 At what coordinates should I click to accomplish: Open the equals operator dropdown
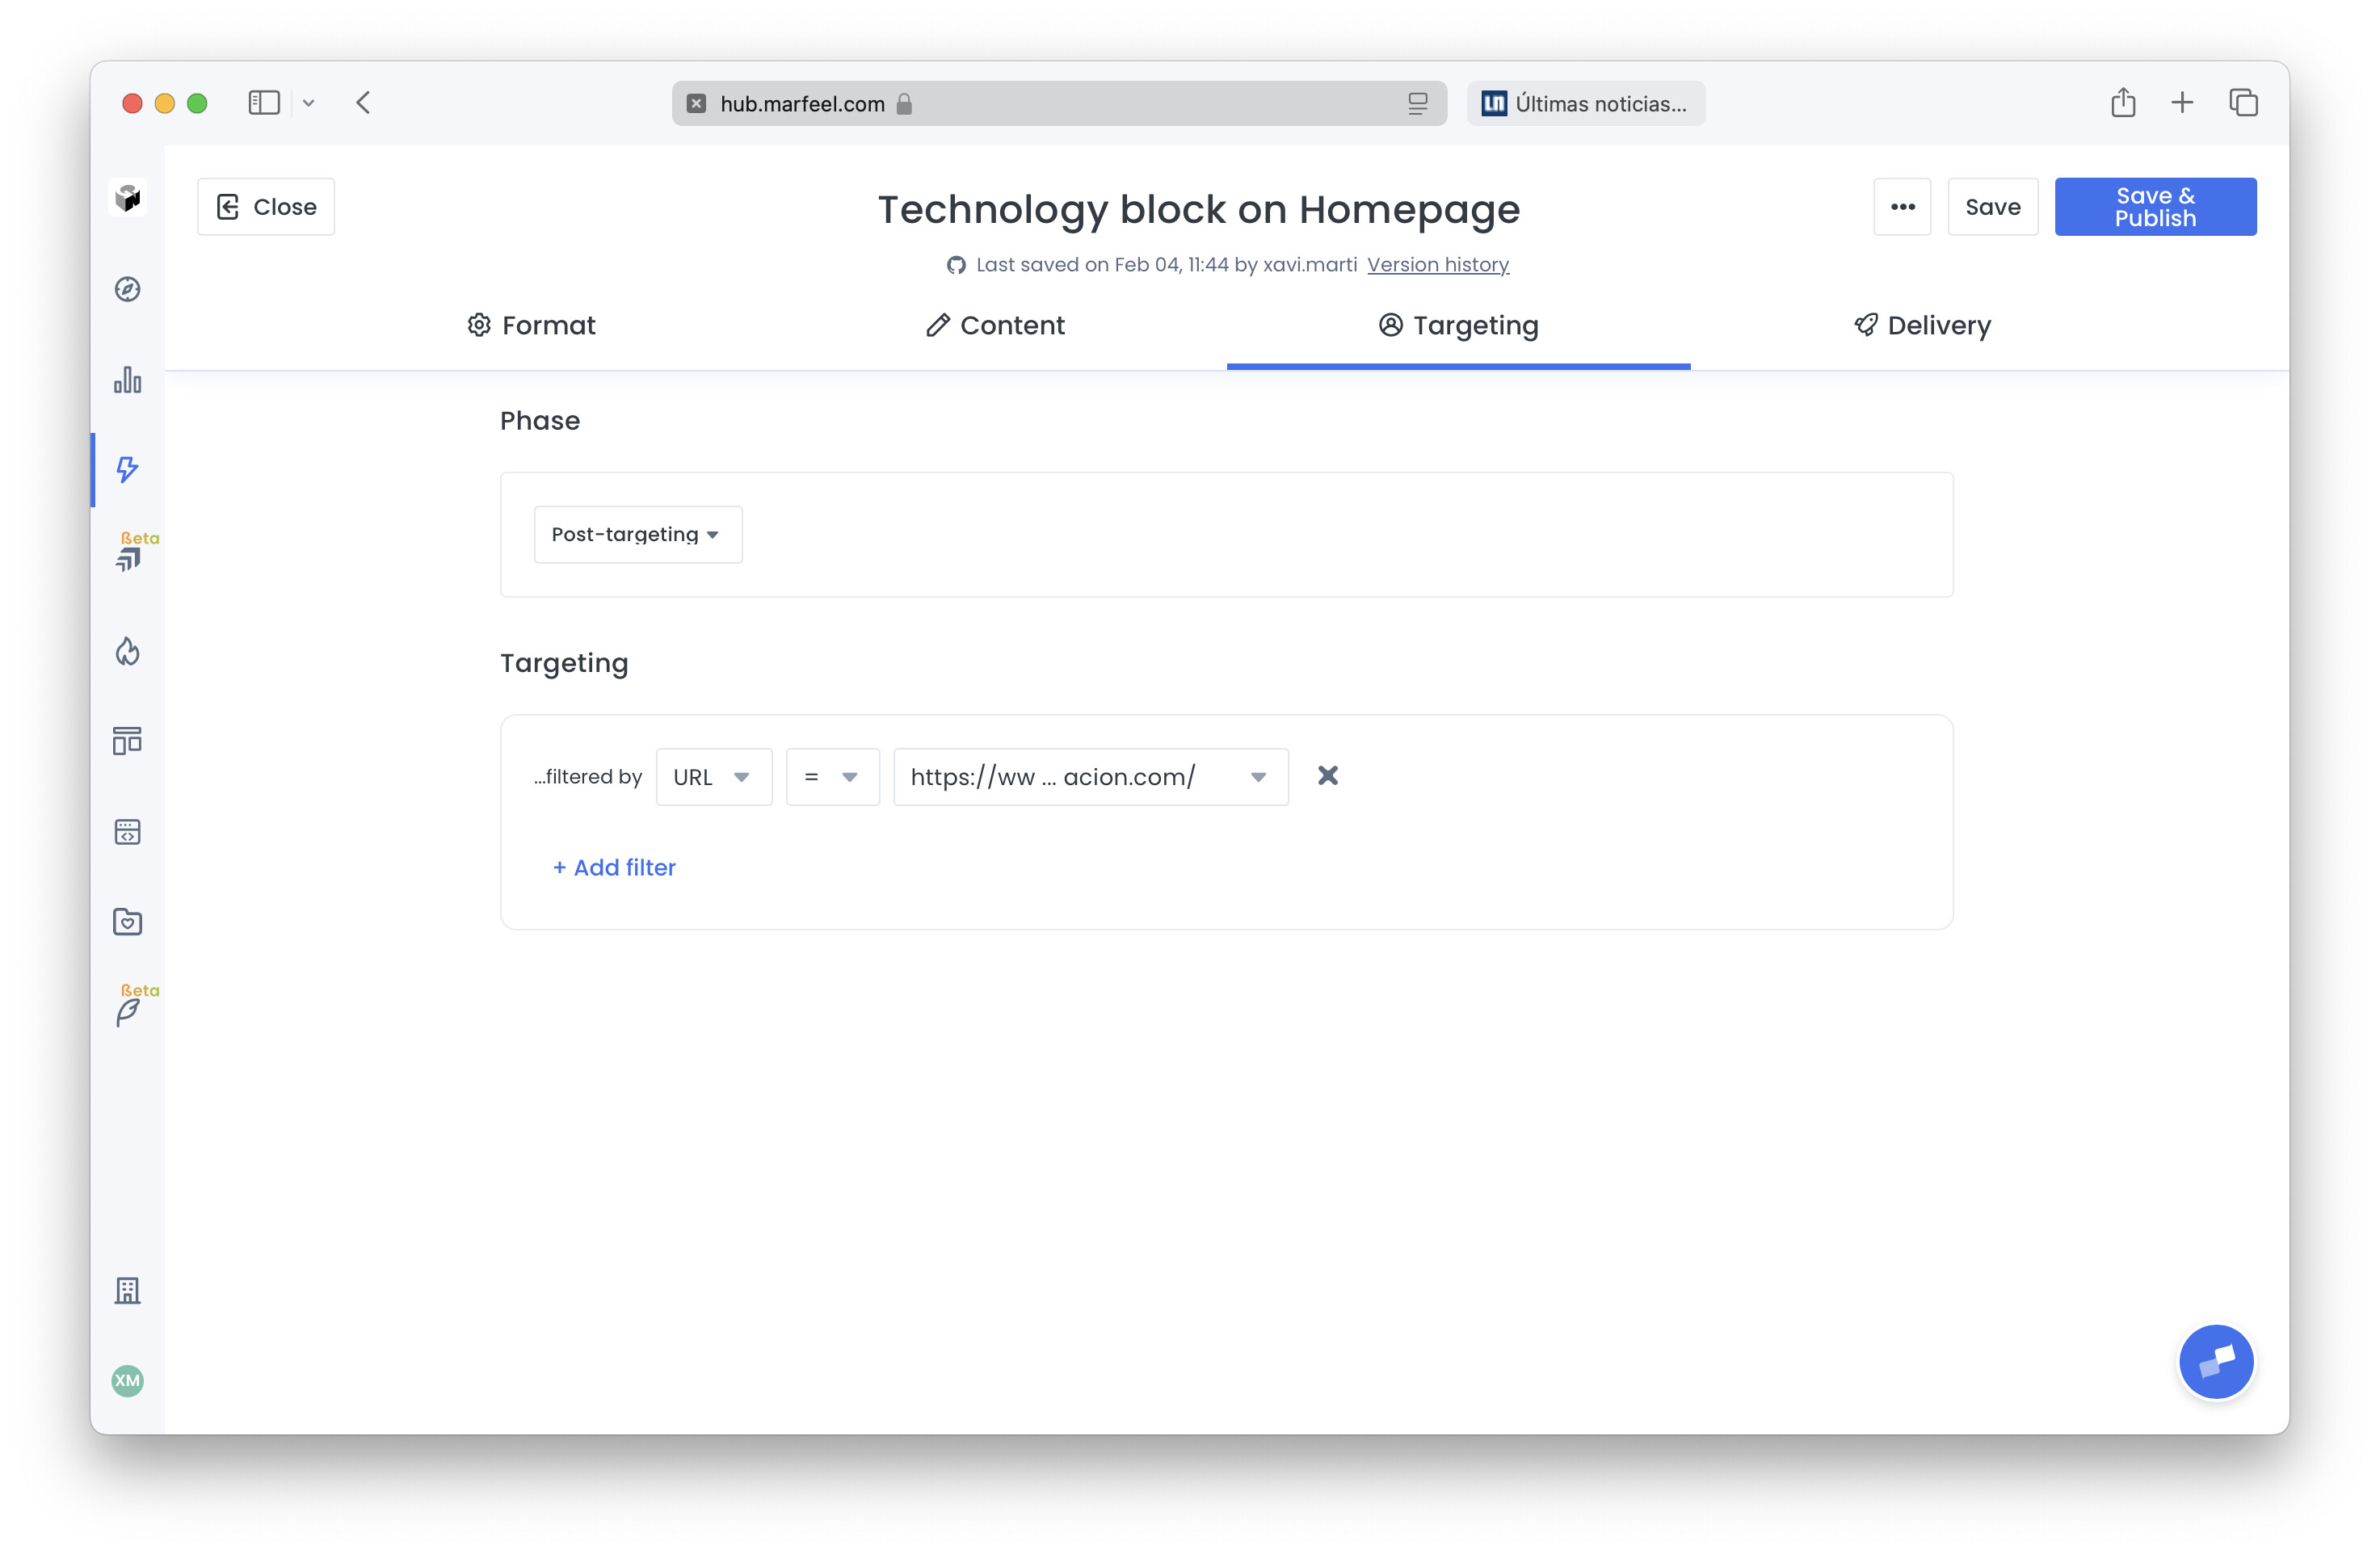(x=832, y=776)
